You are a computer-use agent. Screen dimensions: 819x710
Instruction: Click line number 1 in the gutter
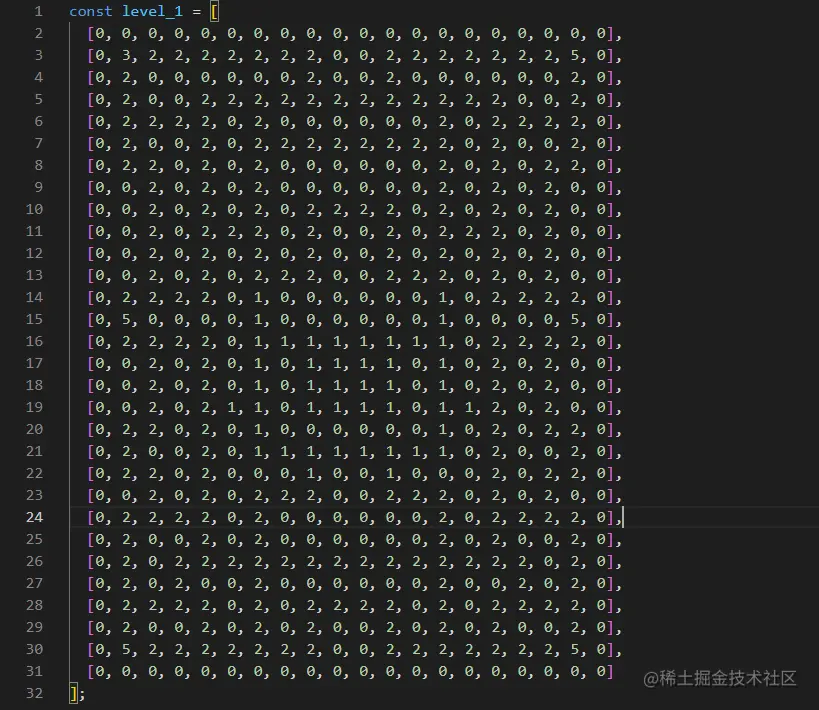[x=38, y=11]
